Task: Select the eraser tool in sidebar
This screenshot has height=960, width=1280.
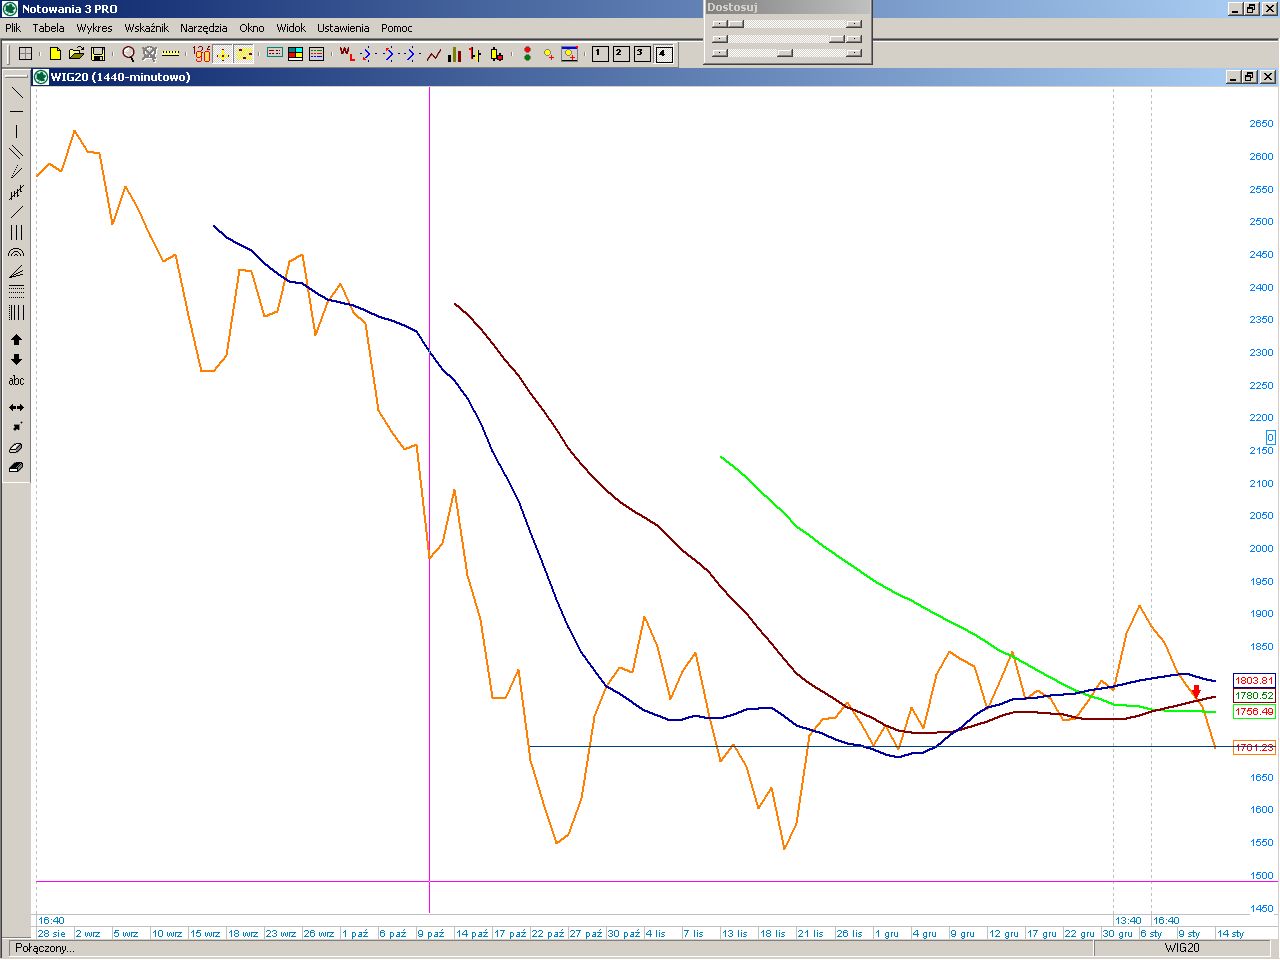Action: (16, 448)
